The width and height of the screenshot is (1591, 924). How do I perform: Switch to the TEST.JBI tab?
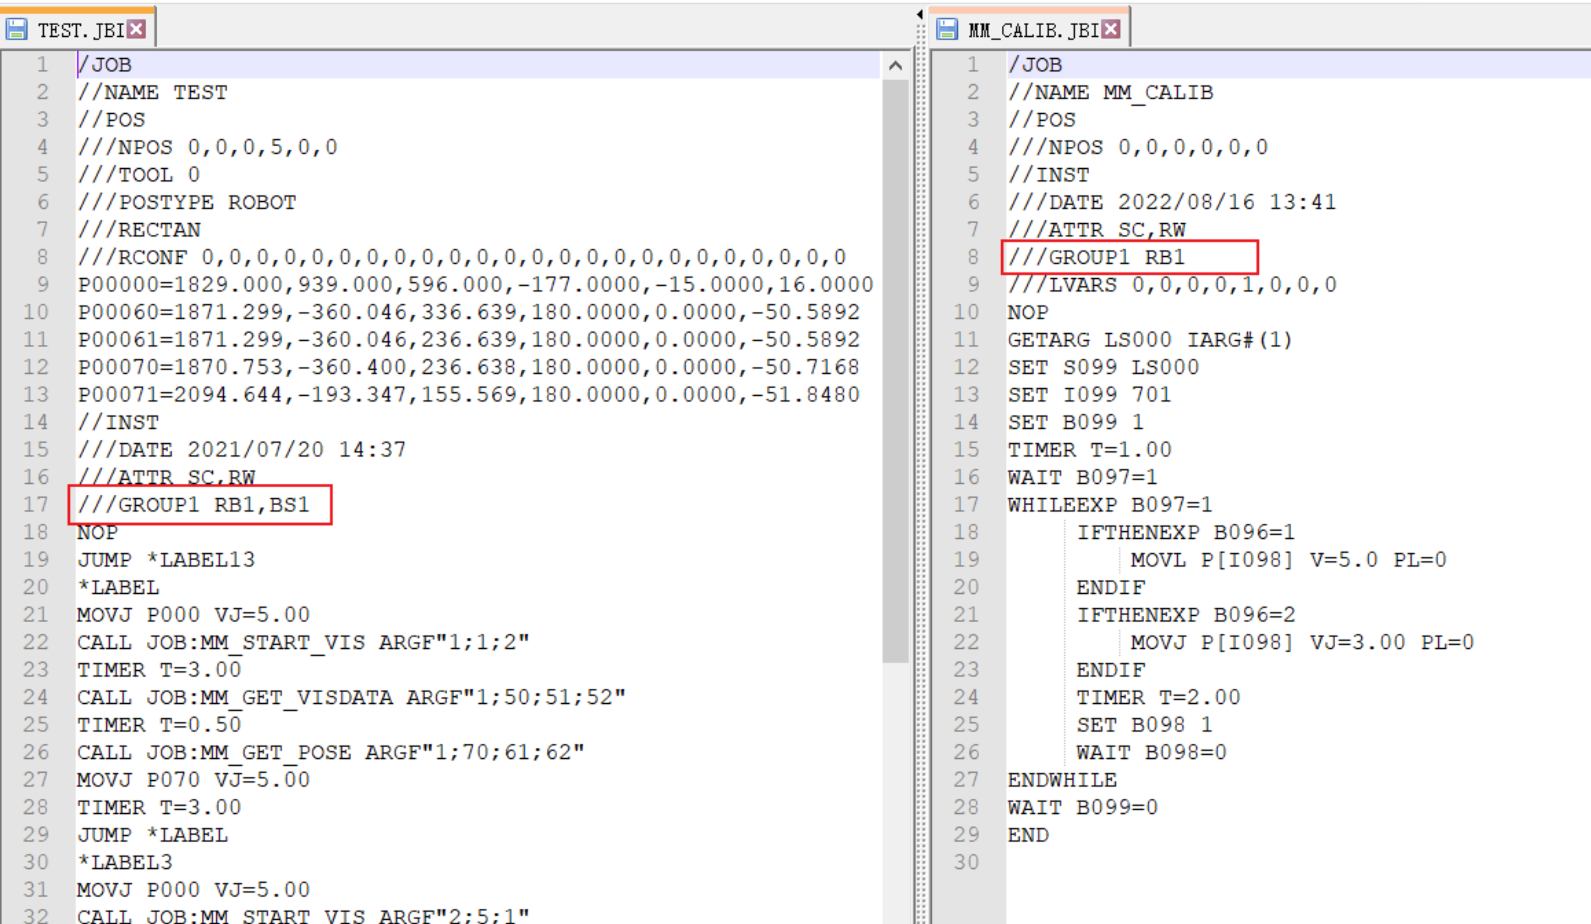pyautogui.click(x=80, y=30)
